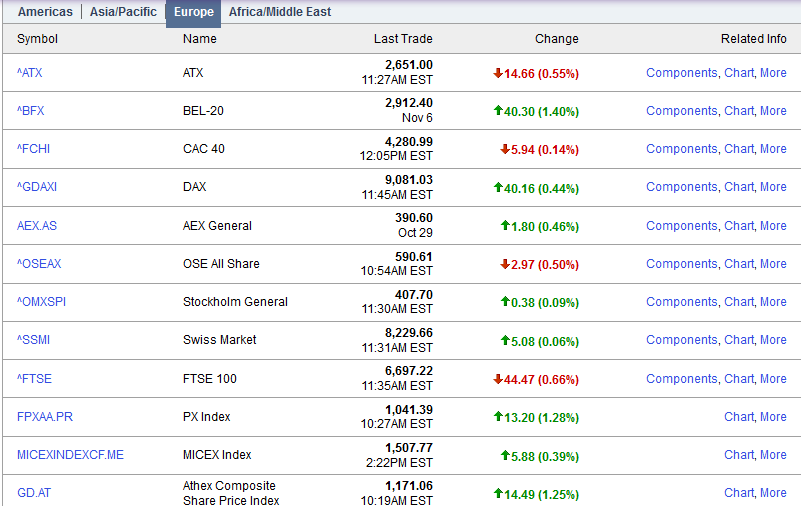This screenshot has width=801, height=506.
Task: Click the green up arrow beside 13.20 (1.28%)
Action: [x=498, y=416]
